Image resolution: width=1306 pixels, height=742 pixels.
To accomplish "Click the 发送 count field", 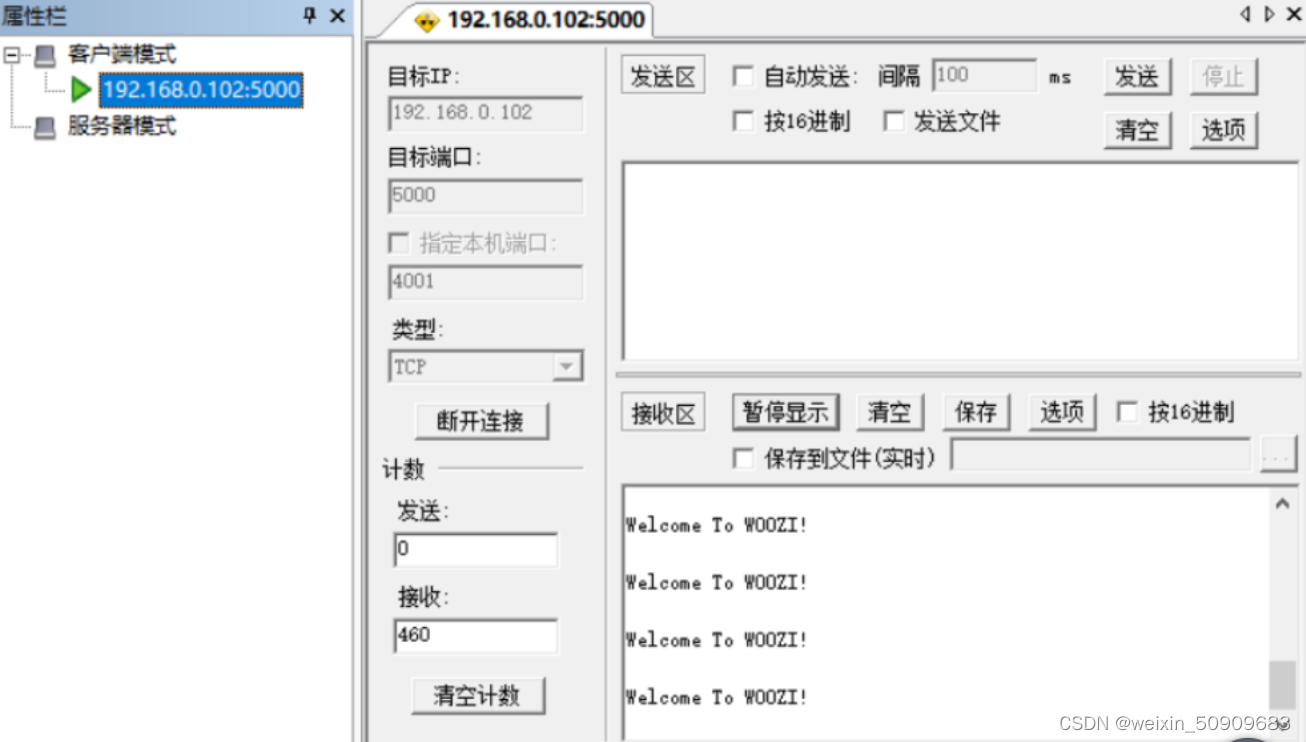I will (x=476, y=550).
